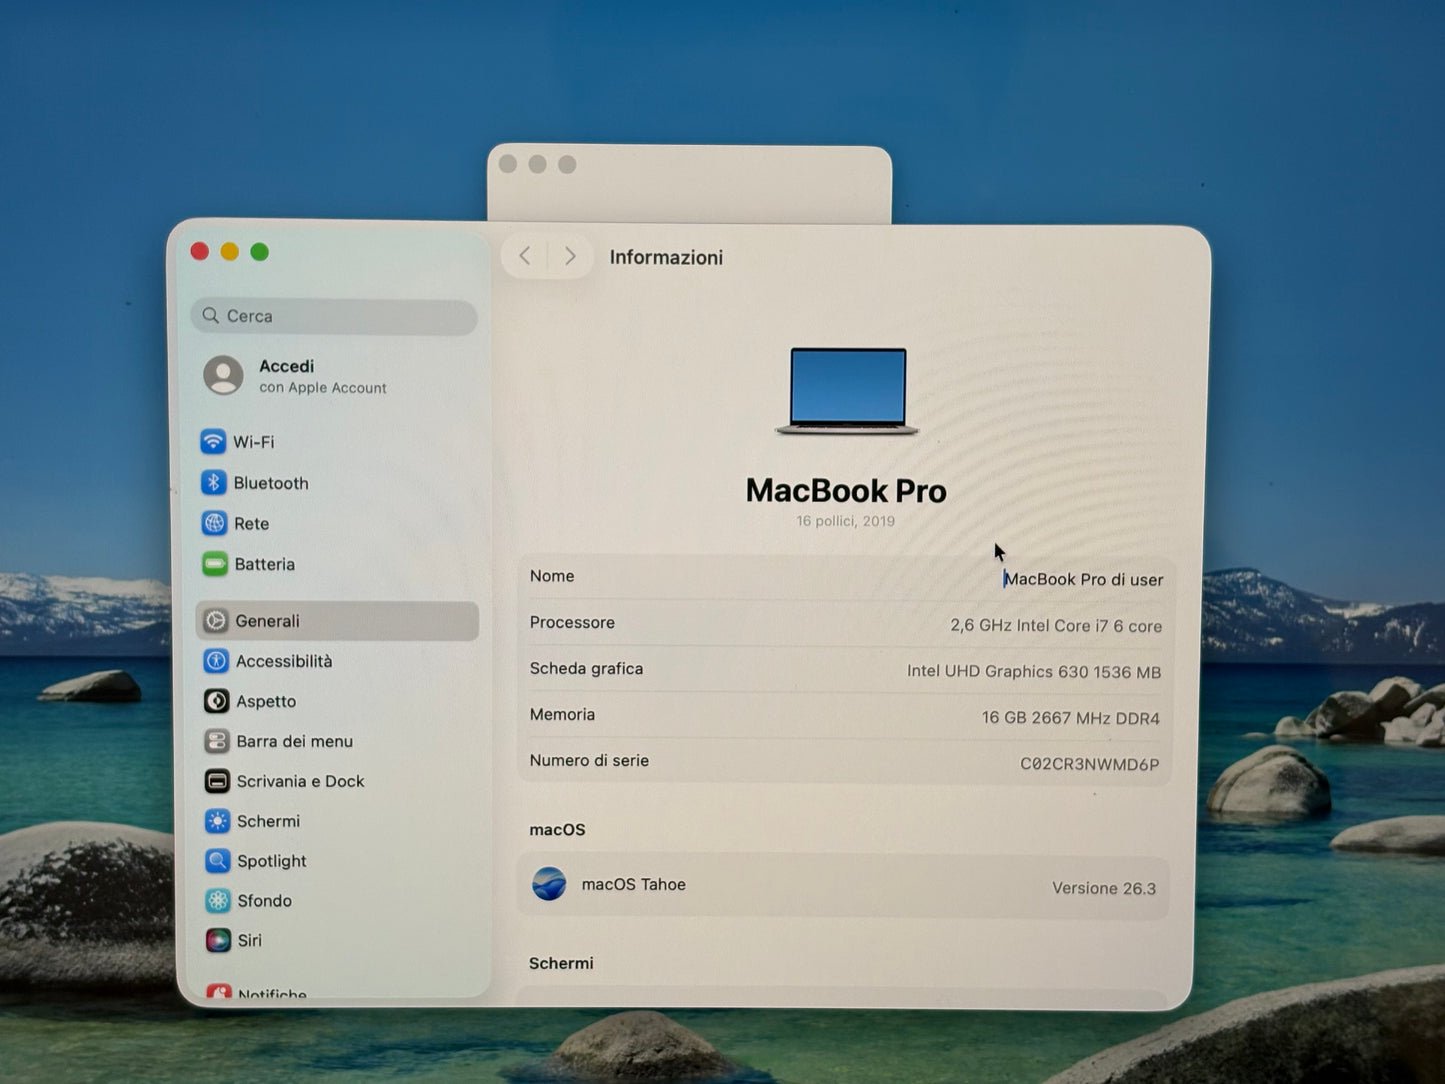
Task: Select the Generali gear icon
Action: click(x=216, y=621)
